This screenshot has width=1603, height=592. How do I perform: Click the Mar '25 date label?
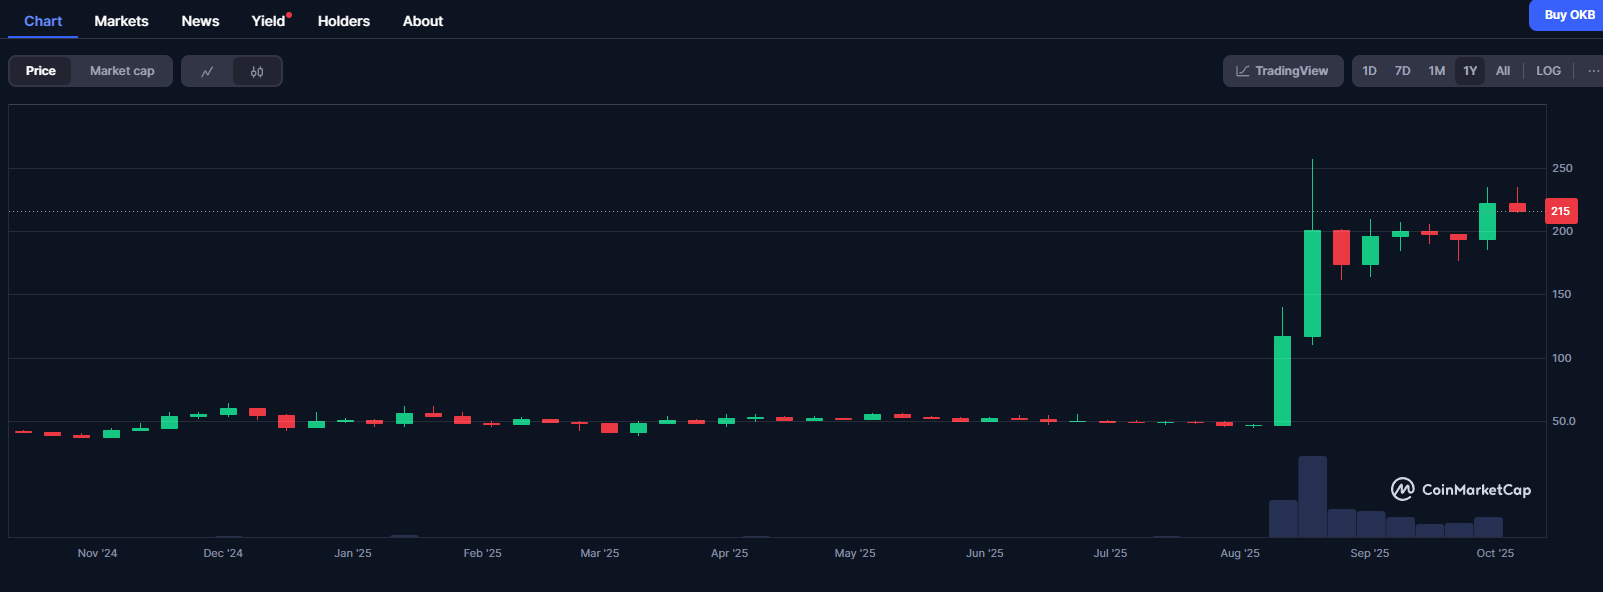(x=600, y=553)
